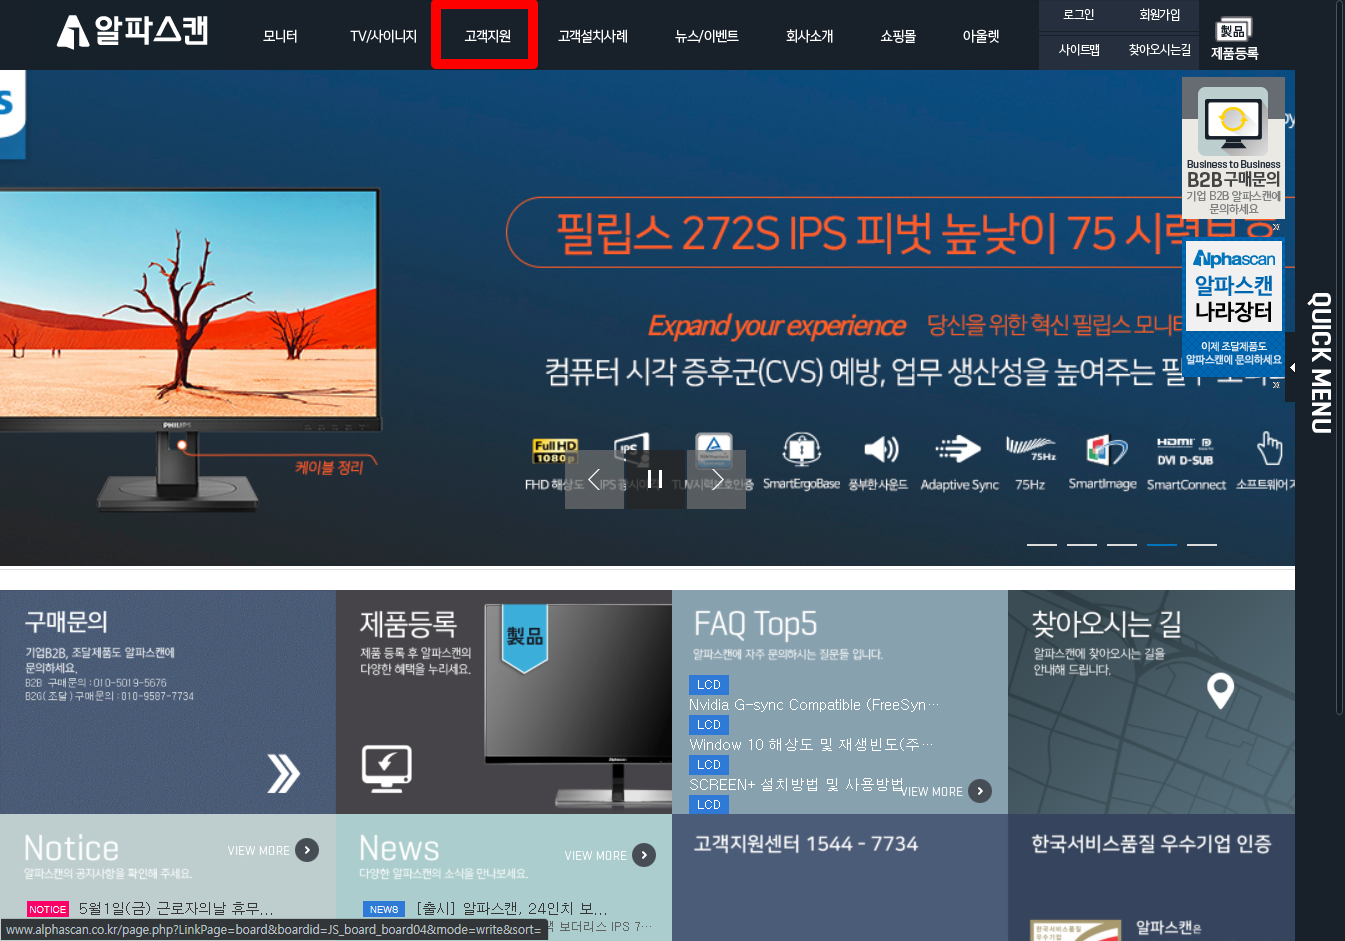This screenshot has width=1345, height=941.
Task: Open the 회사소개 menu
Action: coord(809,36)
